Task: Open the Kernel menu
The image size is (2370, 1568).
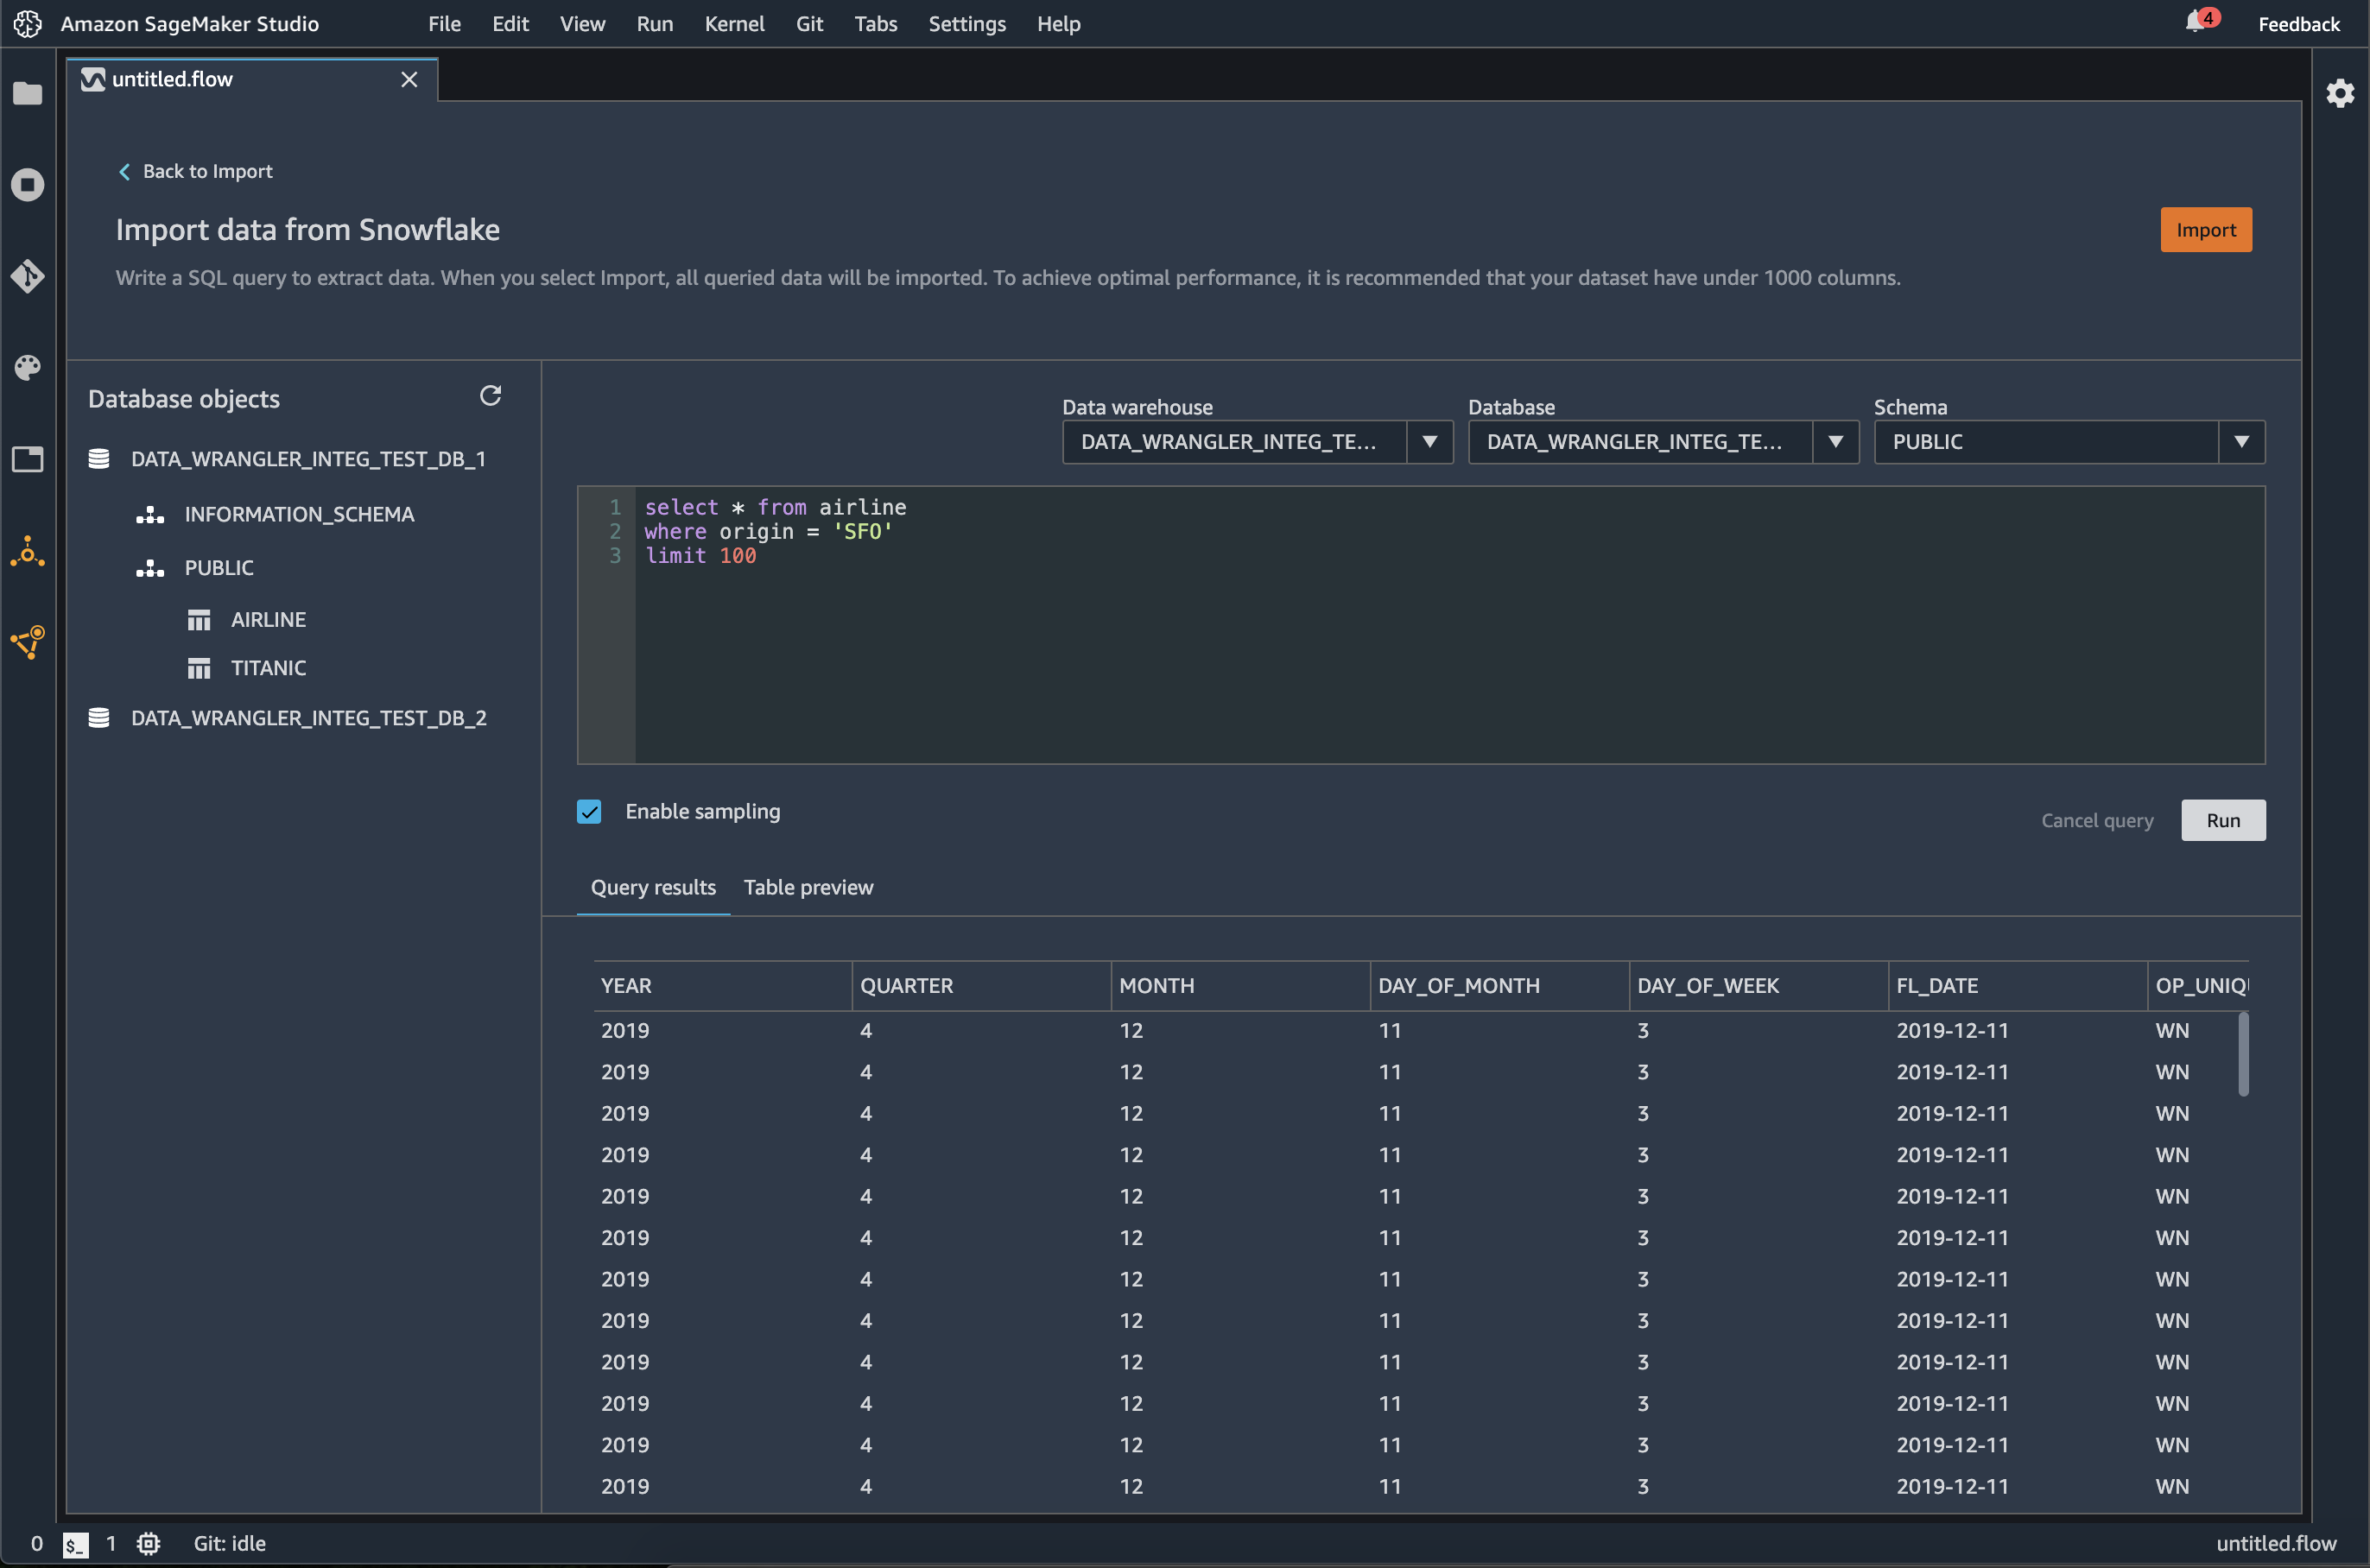Action: [734, 24]
